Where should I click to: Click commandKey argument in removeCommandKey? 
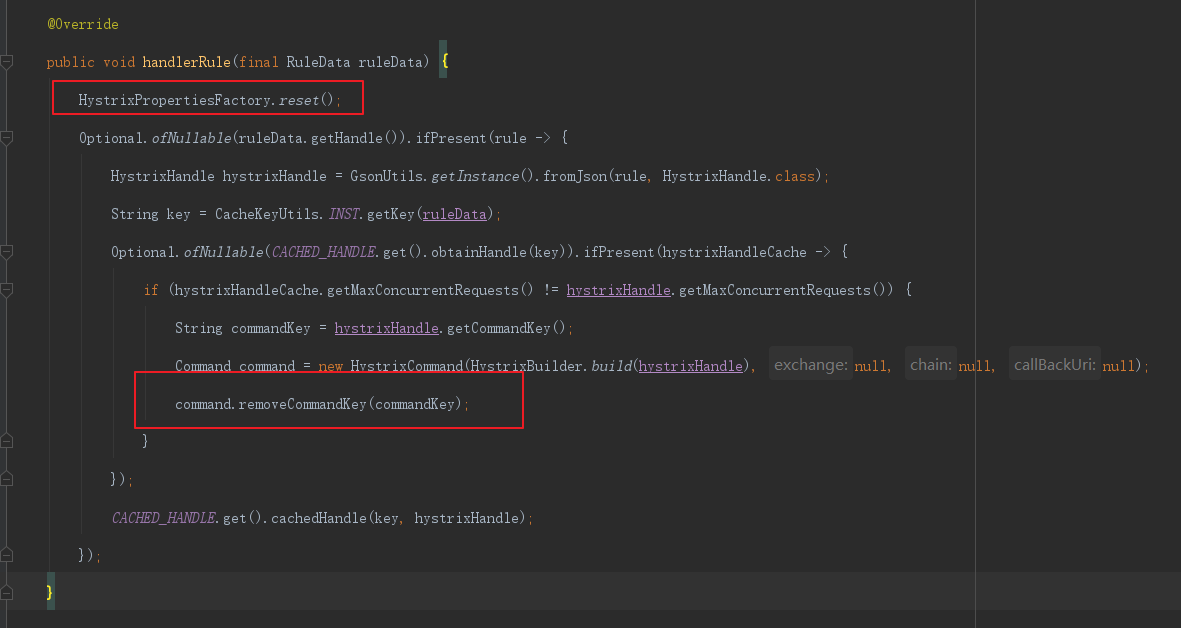[414, 404]
